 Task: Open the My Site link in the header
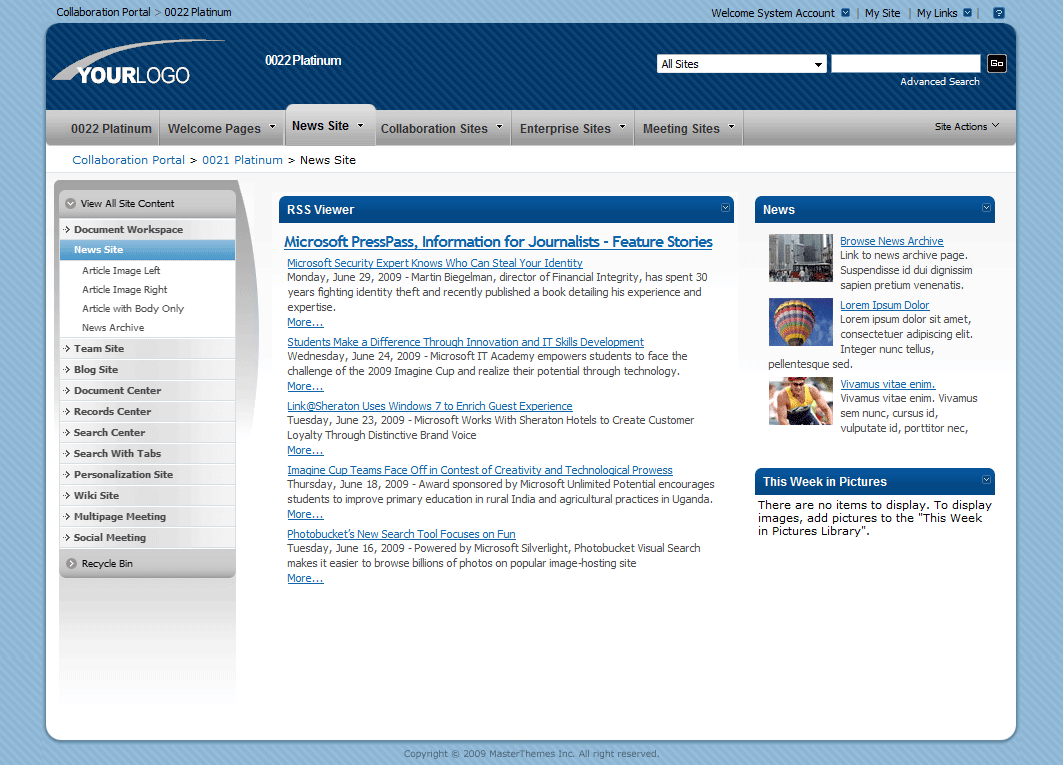click(882, 12)
